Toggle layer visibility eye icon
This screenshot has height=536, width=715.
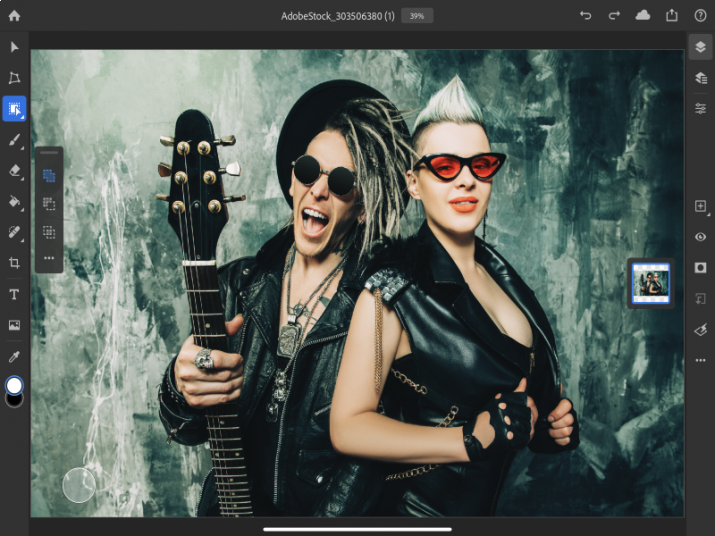pyautogui.click(x=700, y=237)
